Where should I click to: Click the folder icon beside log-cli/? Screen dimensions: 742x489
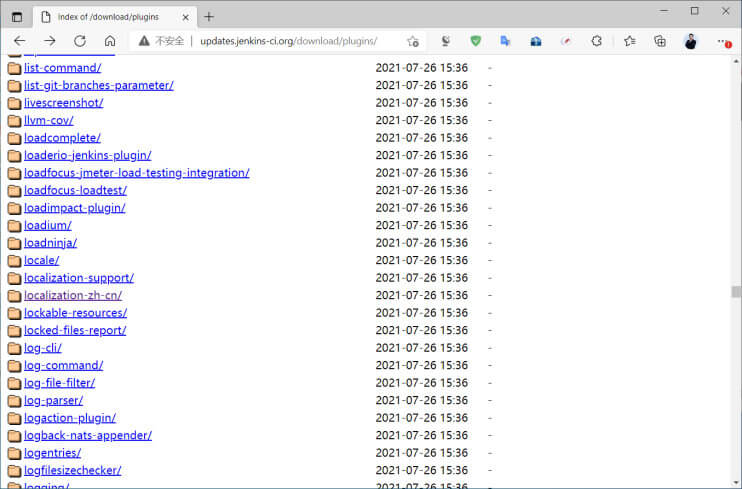pyautogui.click(x=14, y=348)
